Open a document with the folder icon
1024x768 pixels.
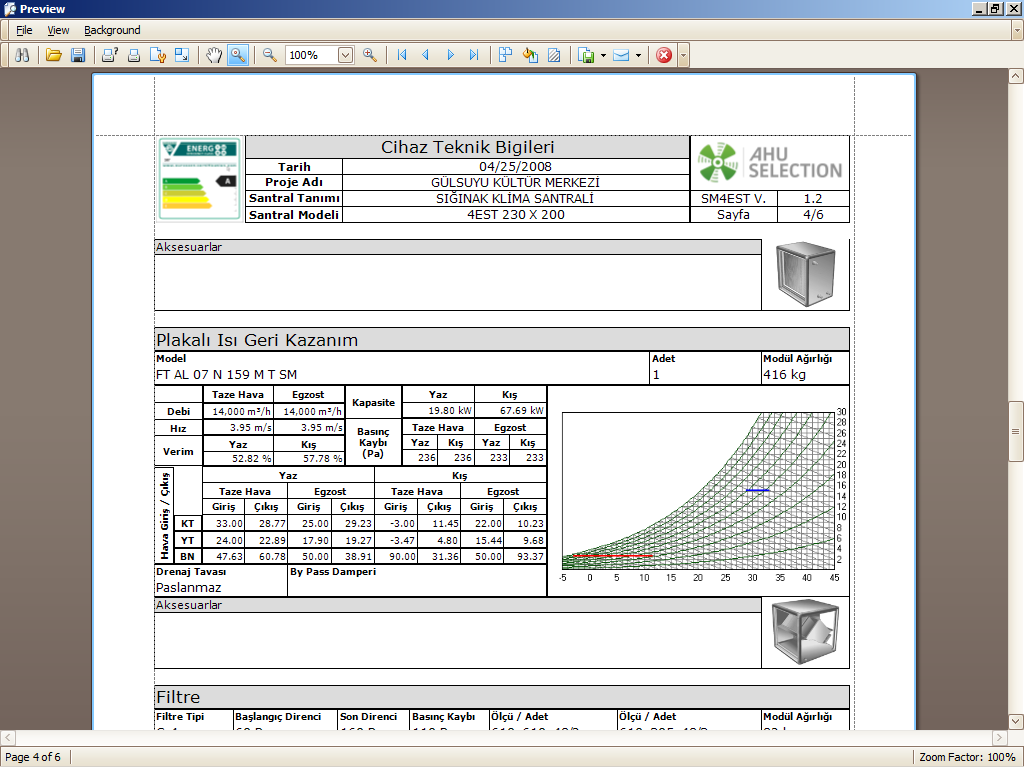coord(54,55)
